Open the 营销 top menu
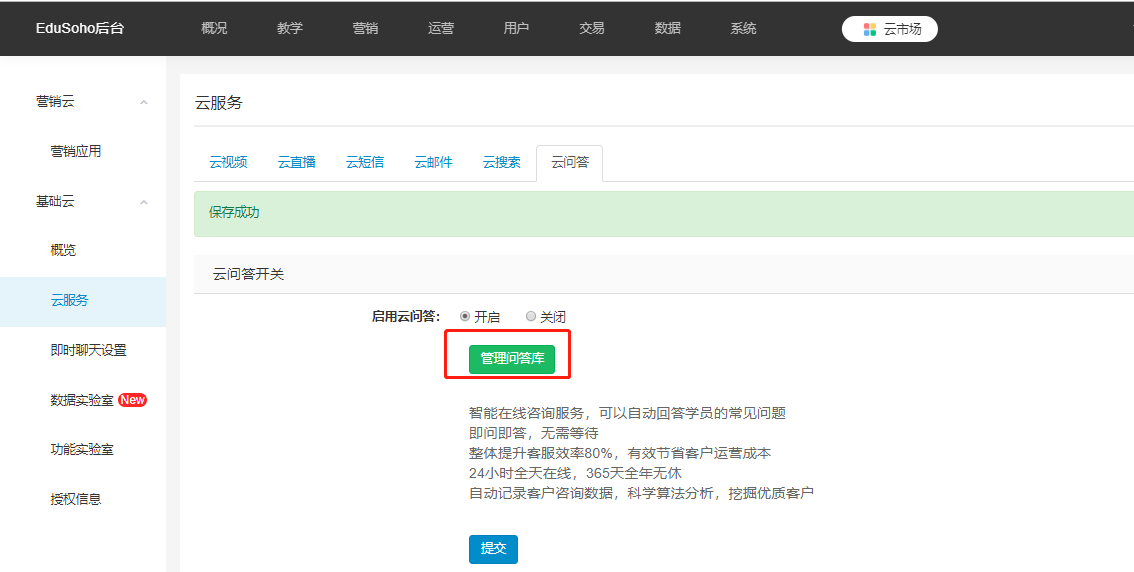The width and height of the screenshot is (1134, 572). 365,28
